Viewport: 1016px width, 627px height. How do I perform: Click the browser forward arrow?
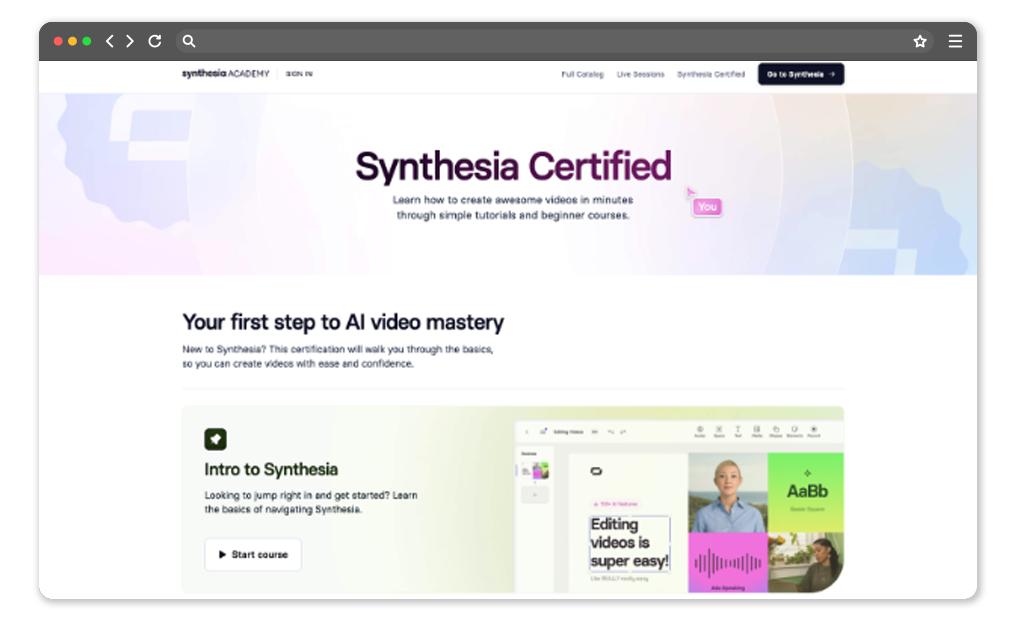point(130,41)
